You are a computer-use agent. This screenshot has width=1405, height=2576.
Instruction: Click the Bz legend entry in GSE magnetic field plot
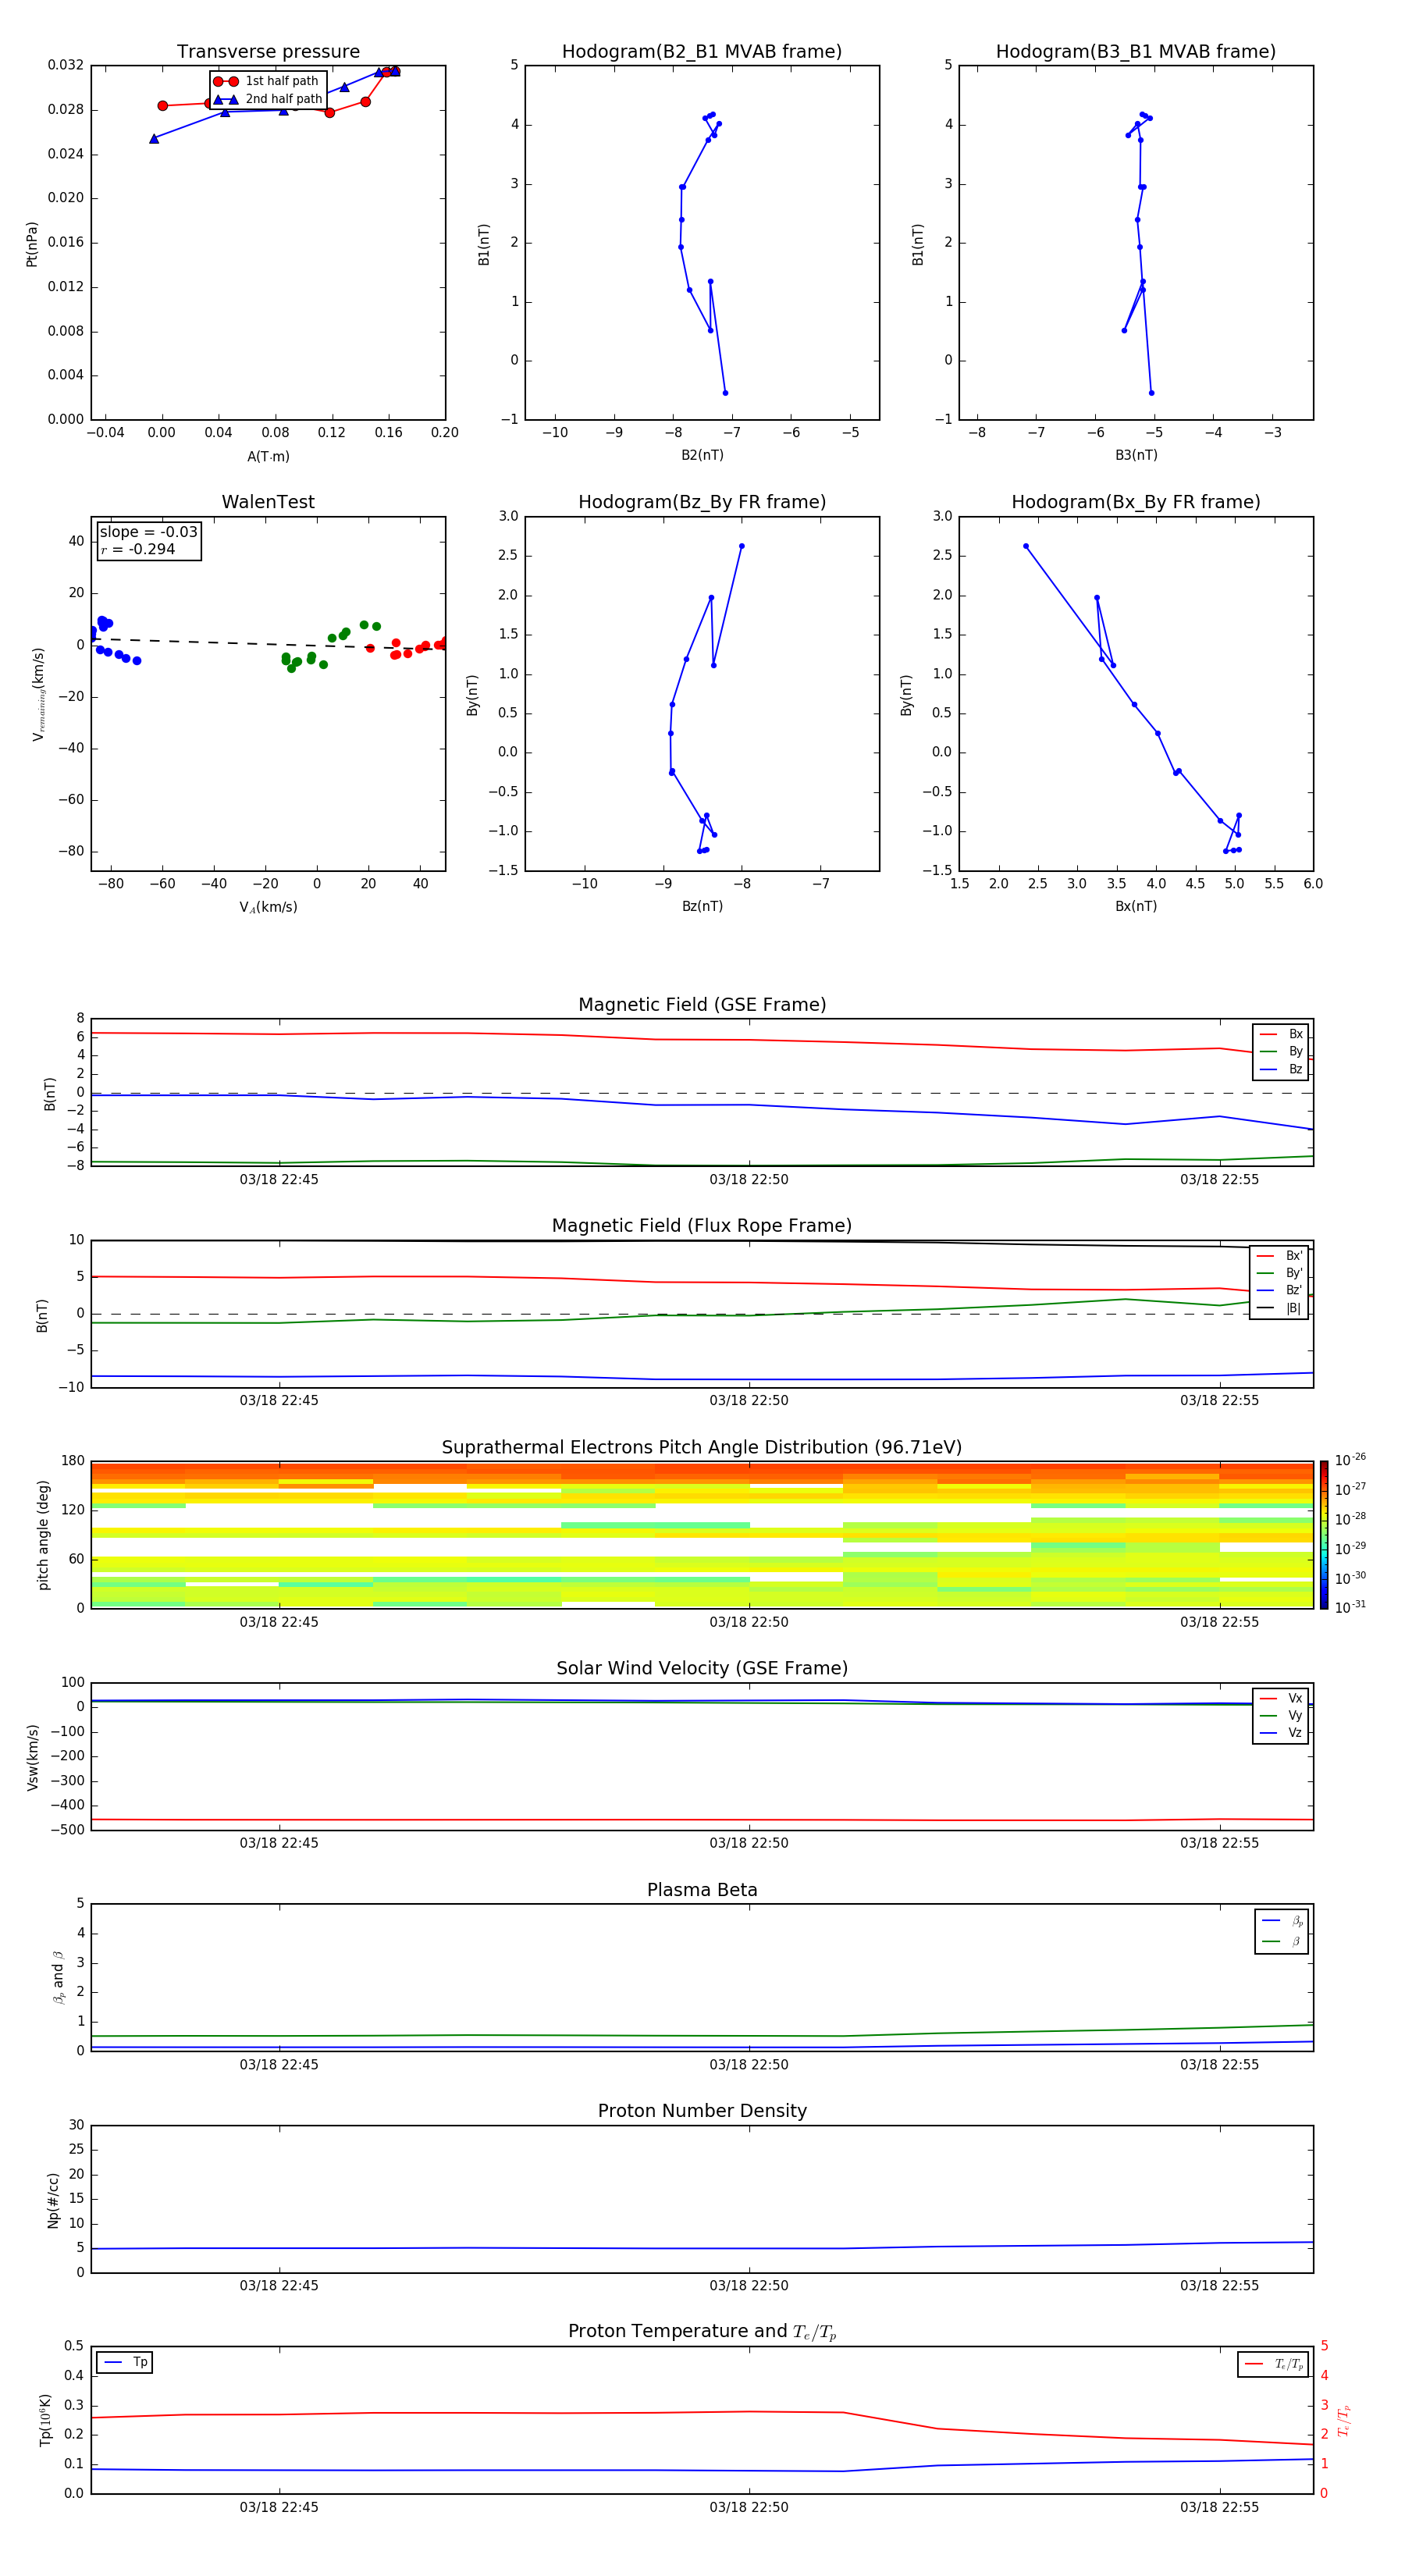[x=1281, y=1069]
